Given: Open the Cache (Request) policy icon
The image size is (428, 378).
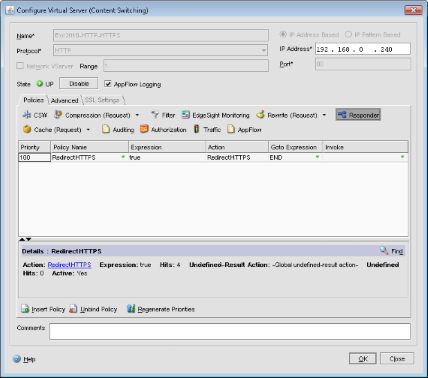Looking at the screenshot, I should (27, 129).
